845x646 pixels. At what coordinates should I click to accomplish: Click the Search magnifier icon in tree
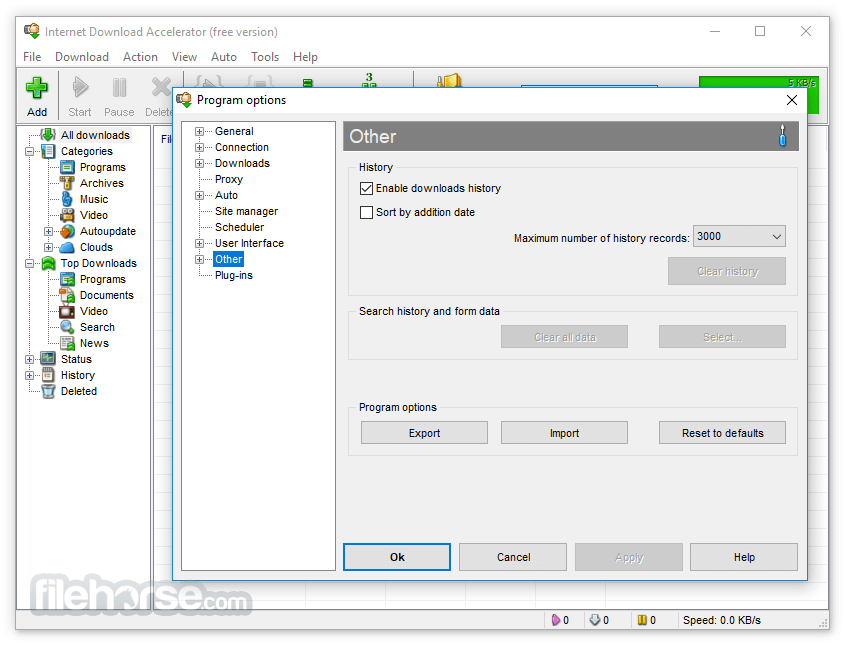[x=67, y=327]
